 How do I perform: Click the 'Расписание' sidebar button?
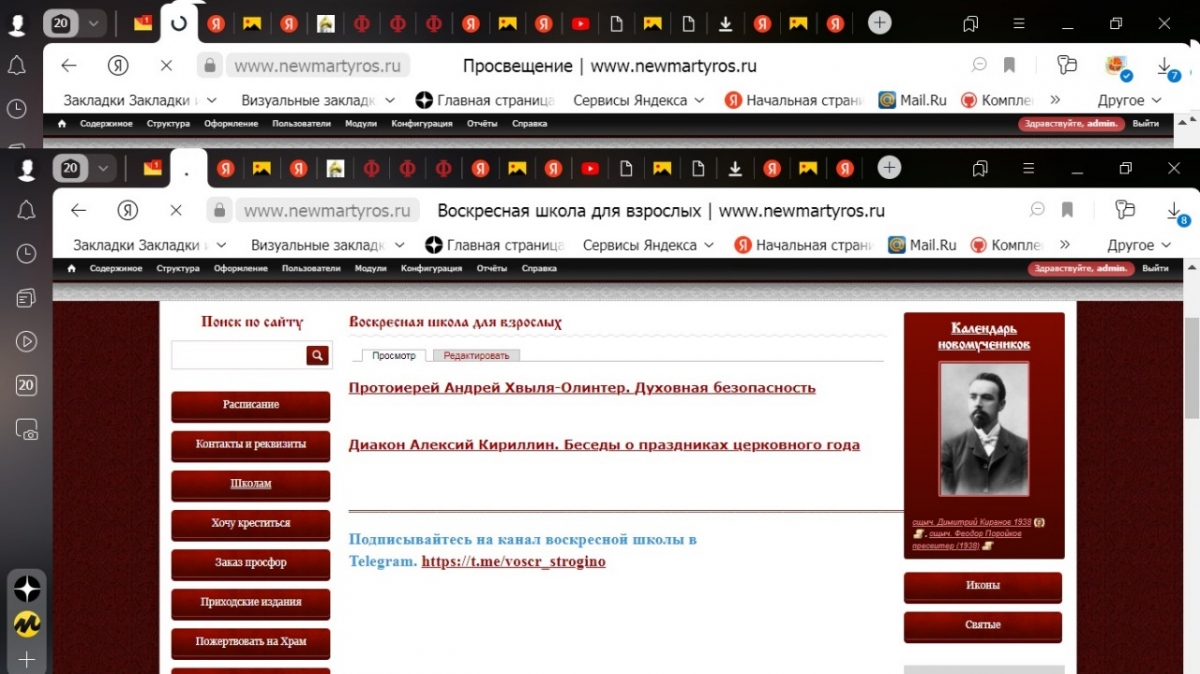click(250, 405)
